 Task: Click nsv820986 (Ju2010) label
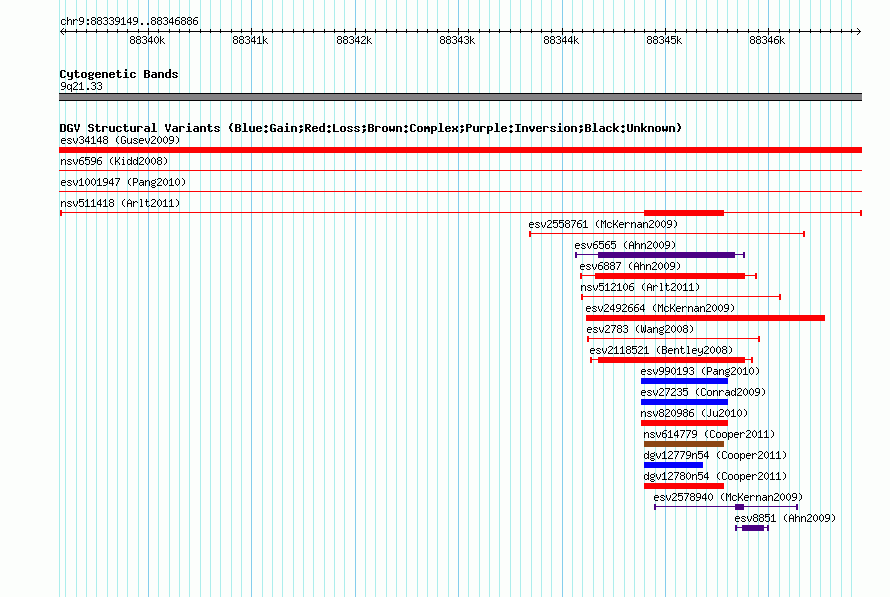694,413
